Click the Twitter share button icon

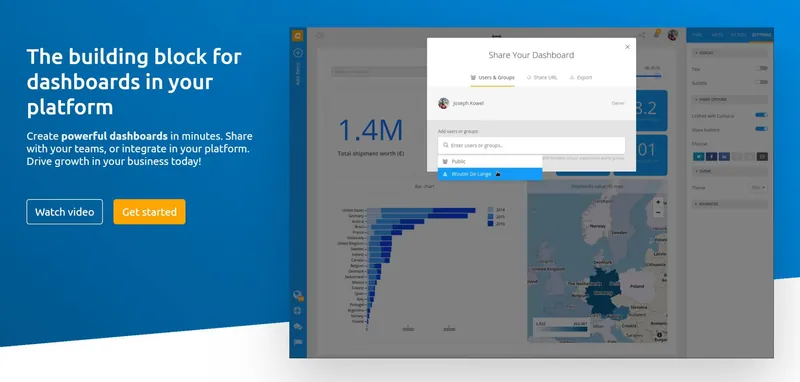[x=698, y=157]
